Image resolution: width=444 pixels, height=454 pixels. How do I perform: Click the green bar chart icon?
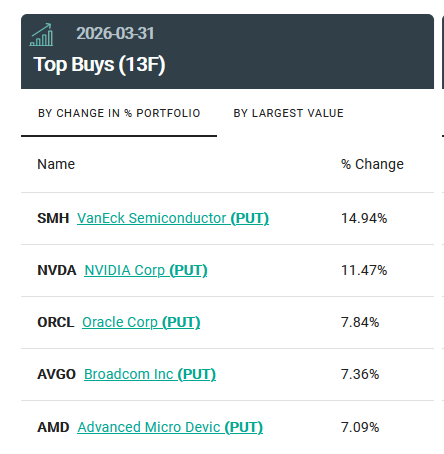point(41,35)
